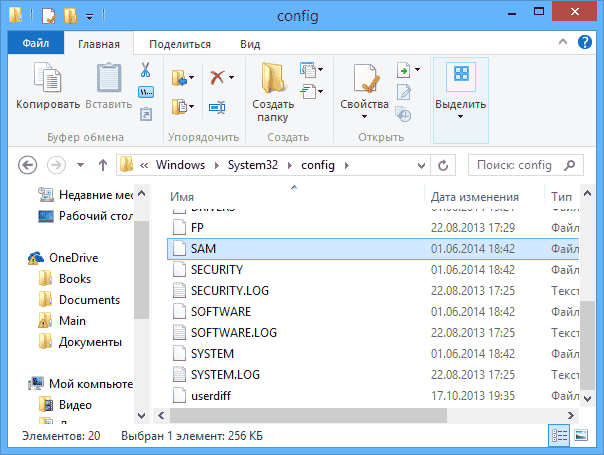The height and width of the screenshot is (455, 604).
Task: Select the SAM file
Action: pos(373,248)
